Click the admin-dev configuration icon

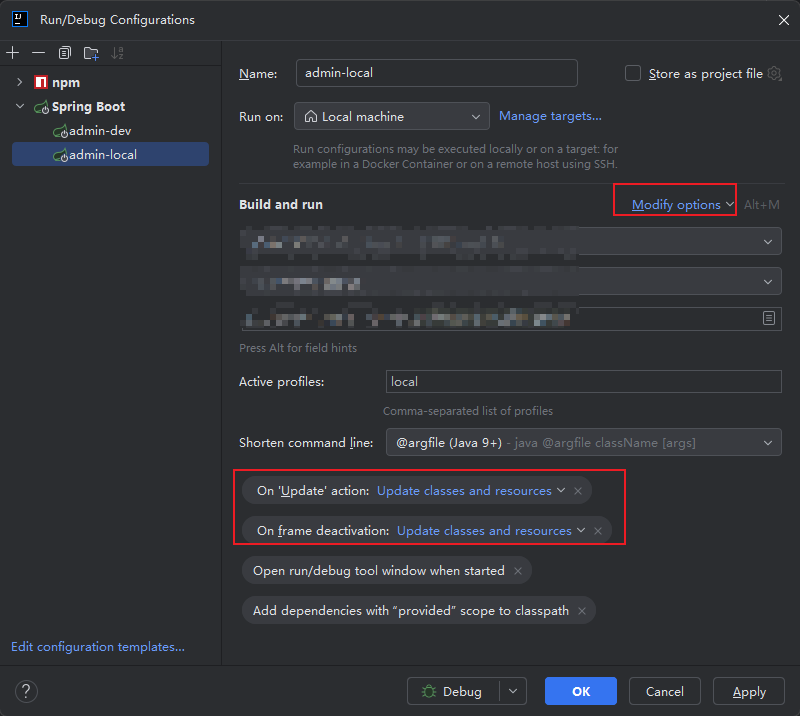[60, 132]
